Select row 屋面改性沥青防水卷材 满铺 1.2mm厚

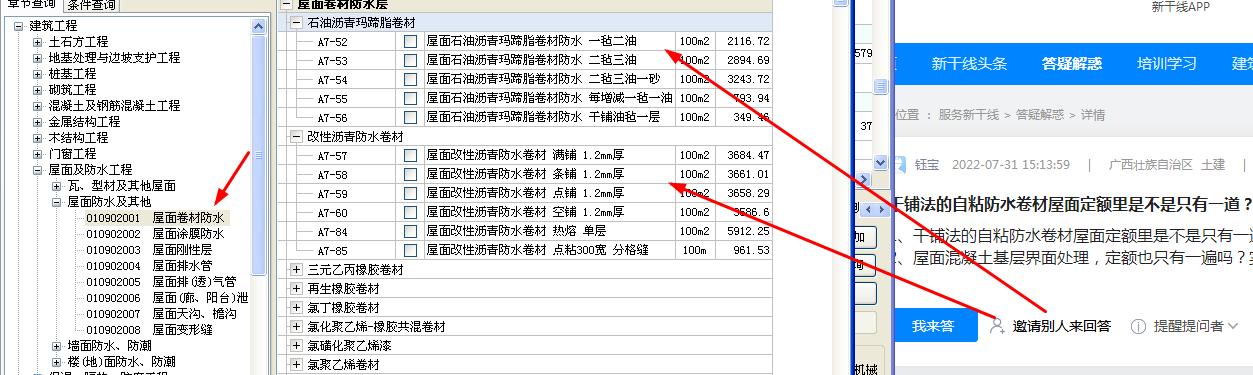tap(526, 156)
